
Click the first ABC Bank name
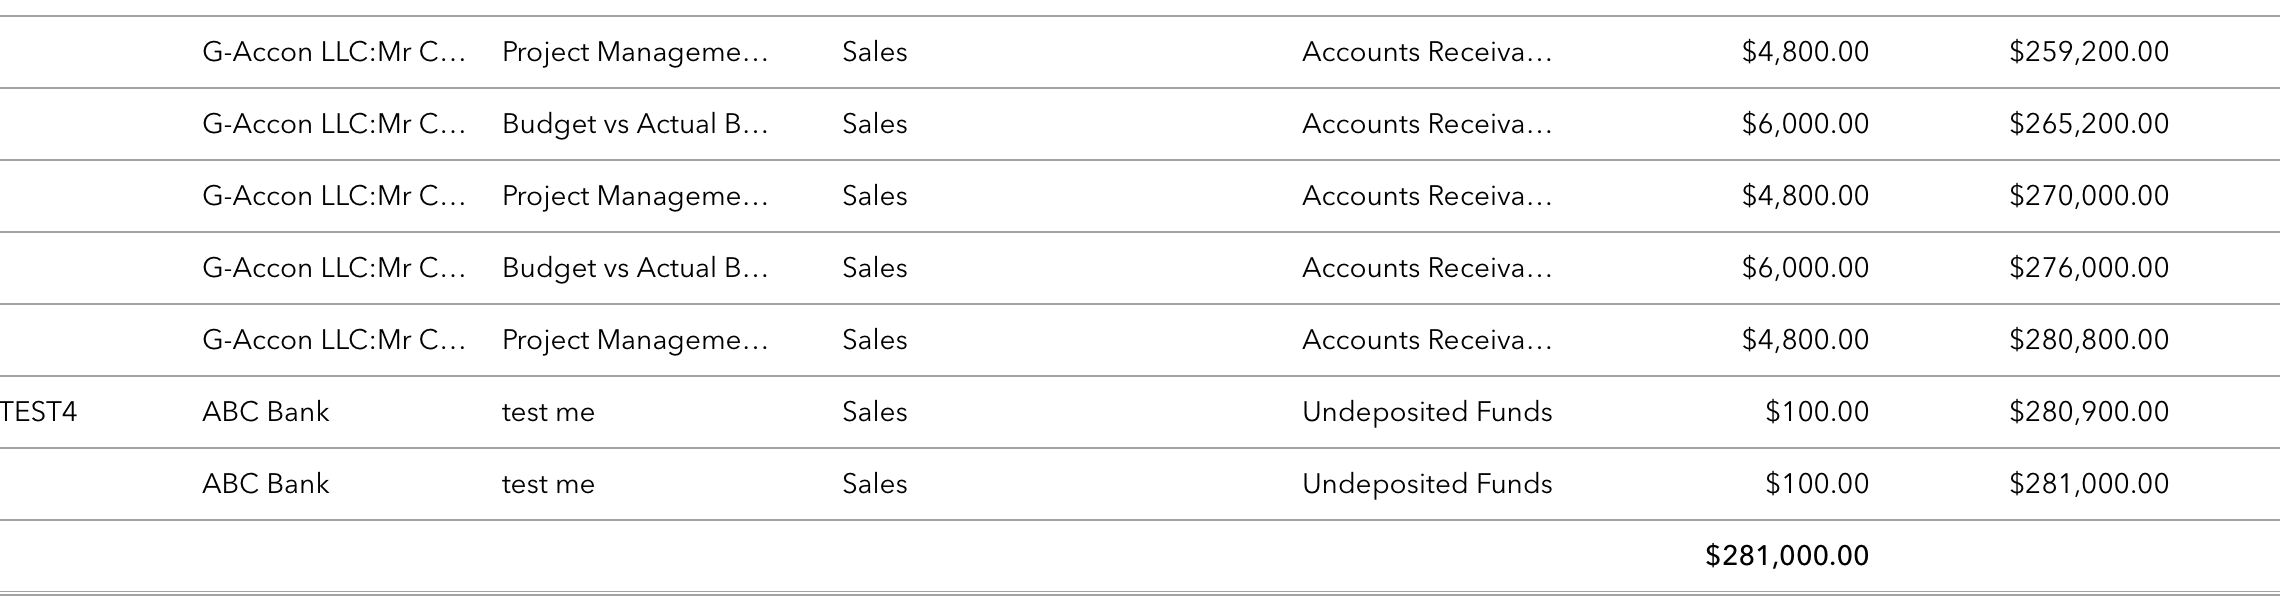click(265, 412)
